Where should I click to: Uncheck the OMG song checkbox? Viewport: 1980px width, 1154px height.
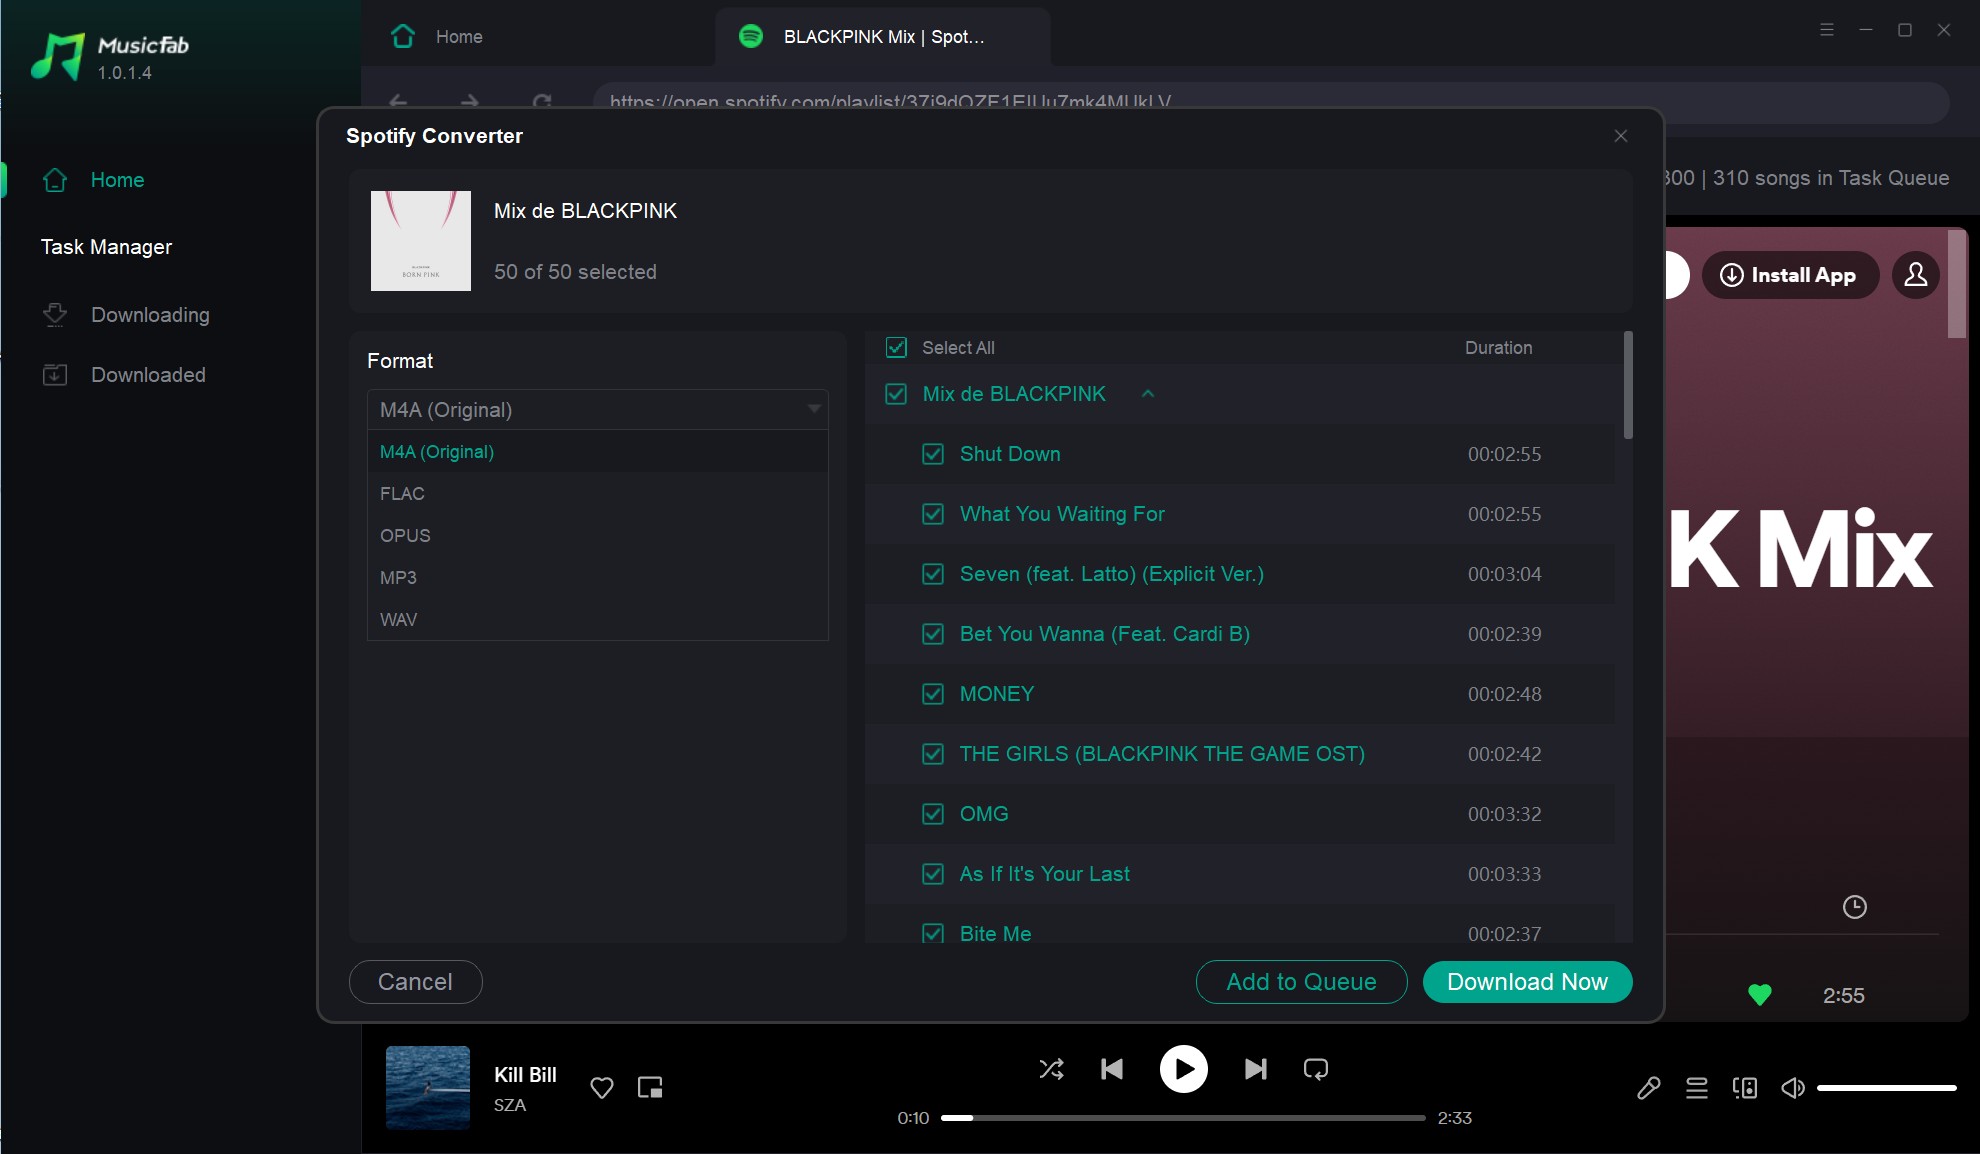pos(933,814)
